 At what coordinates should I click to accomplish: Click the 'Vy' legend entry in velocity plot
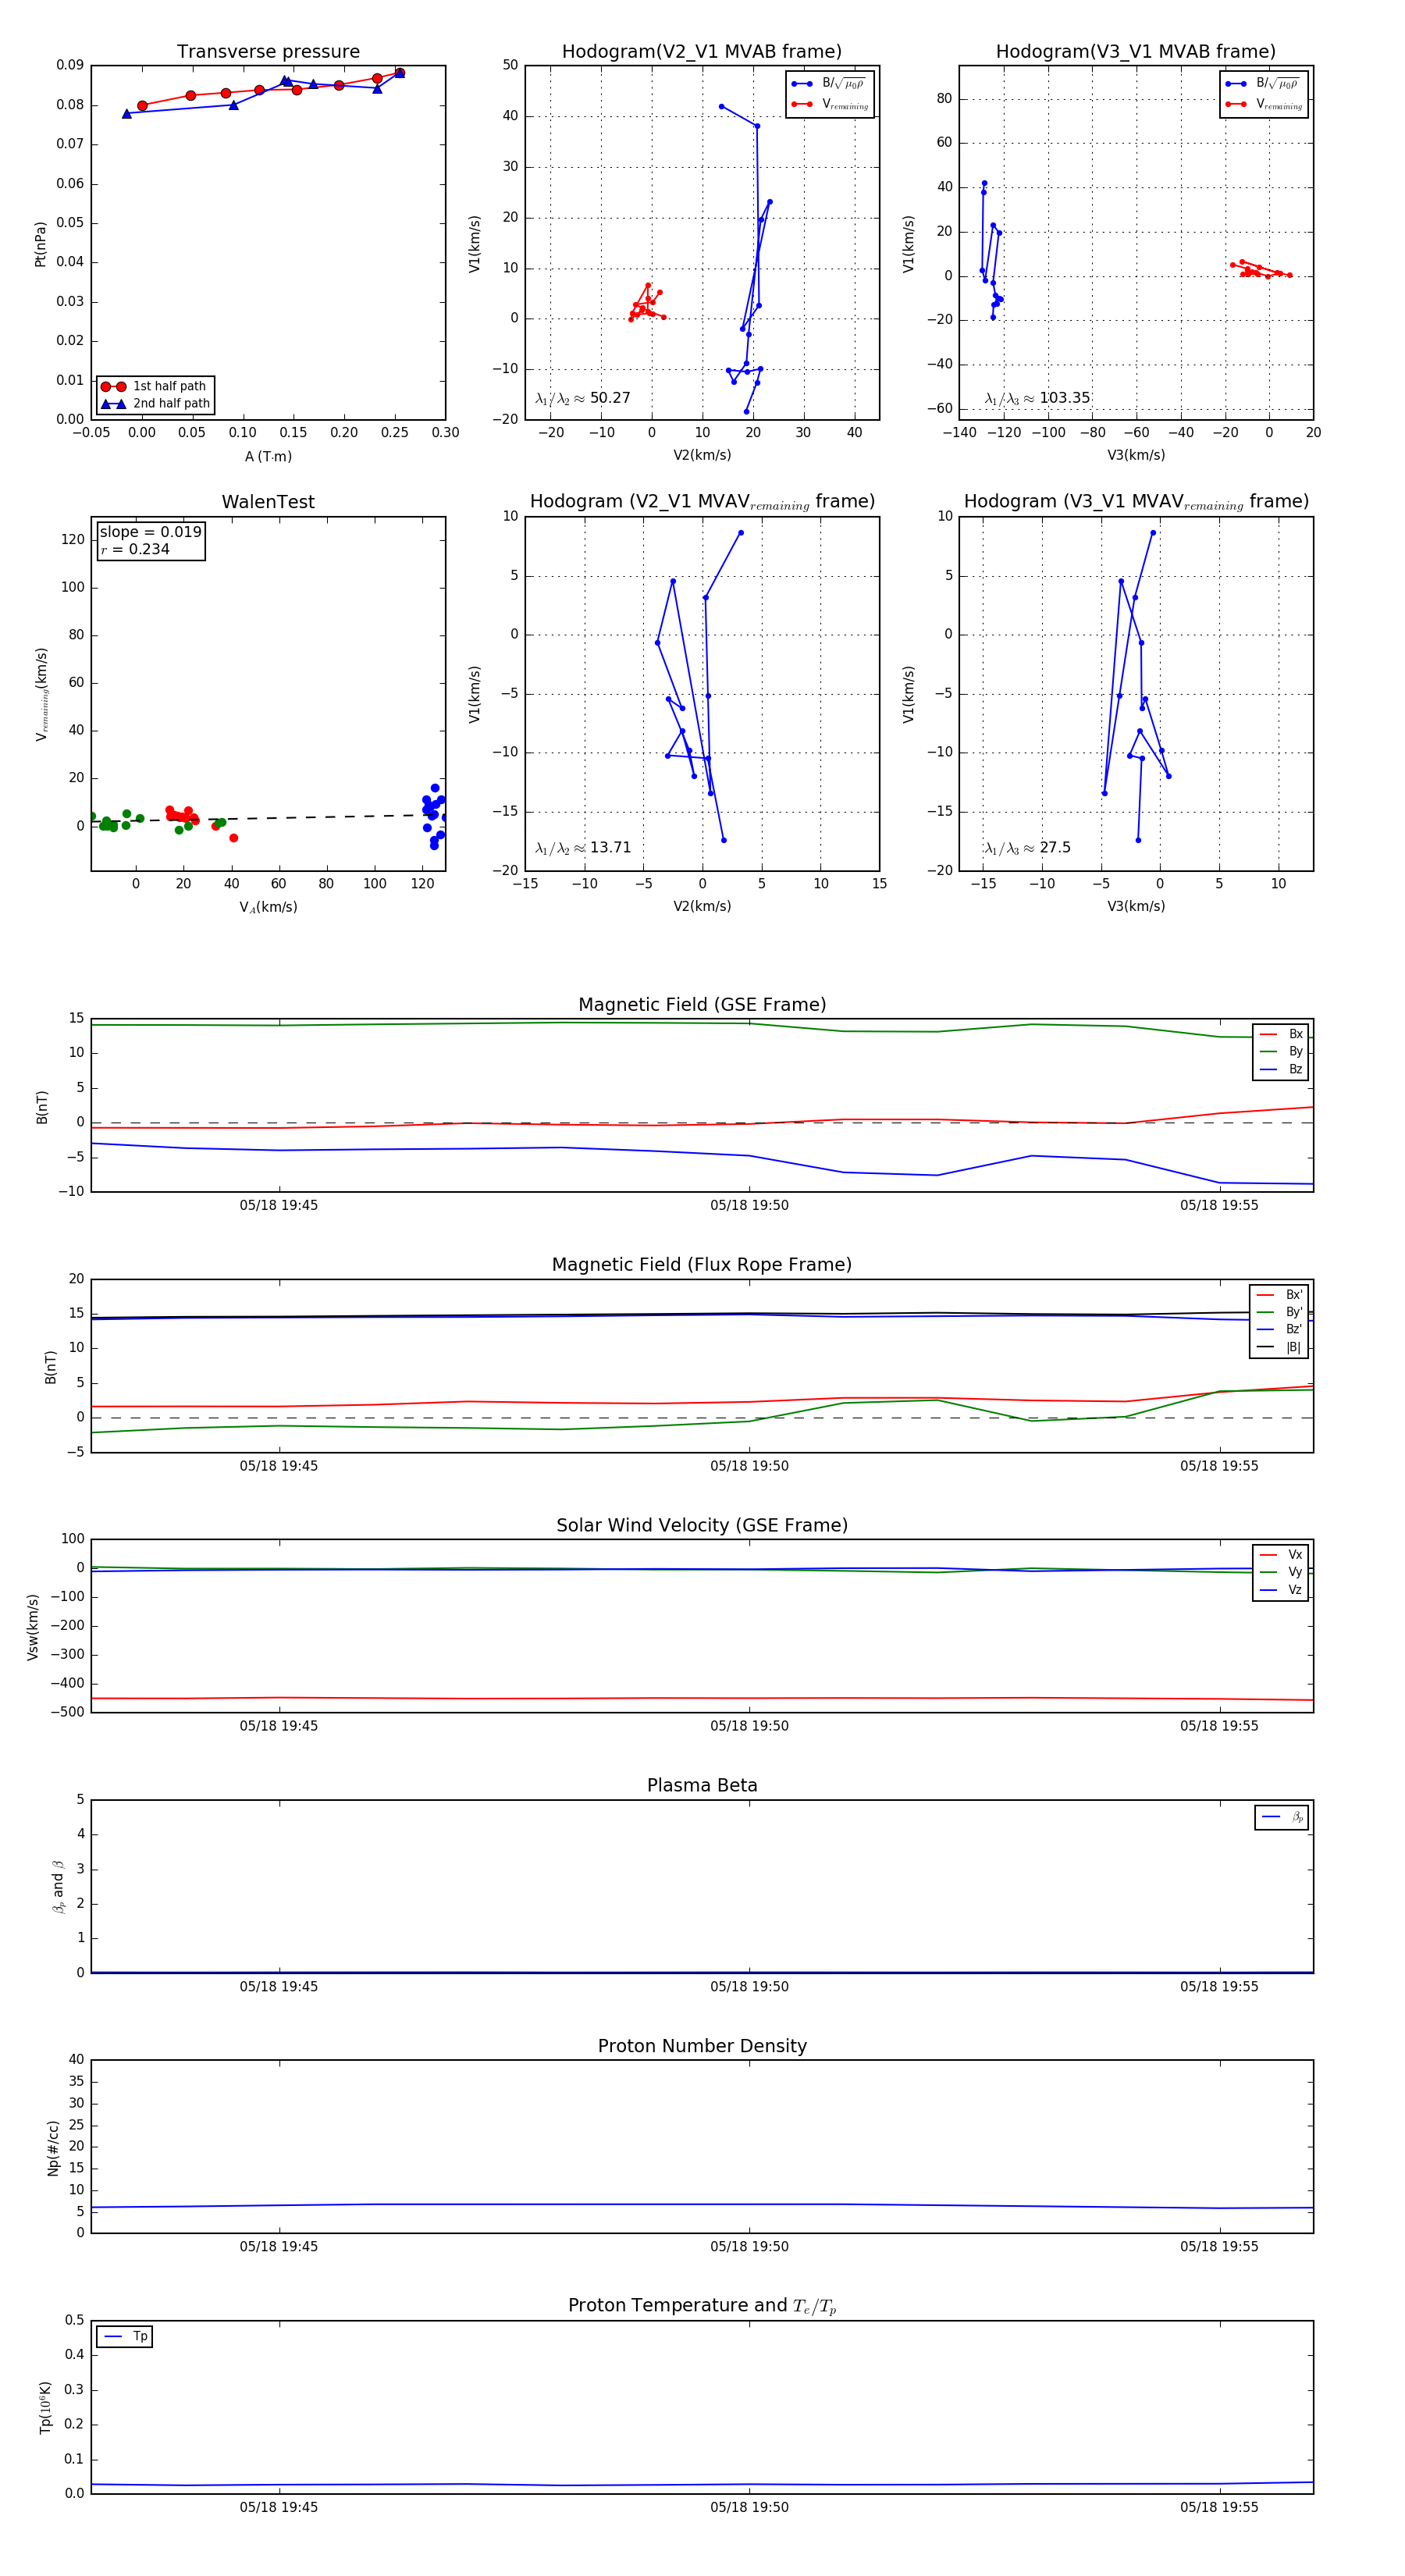click(1281, 1572)
